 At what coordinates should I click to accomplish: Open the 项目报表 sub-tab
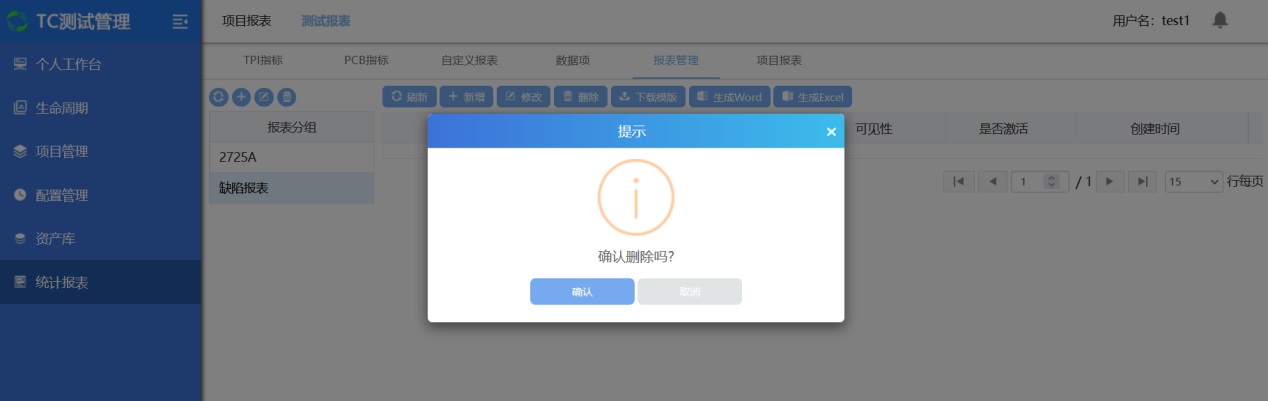click(x=779, y=60)
